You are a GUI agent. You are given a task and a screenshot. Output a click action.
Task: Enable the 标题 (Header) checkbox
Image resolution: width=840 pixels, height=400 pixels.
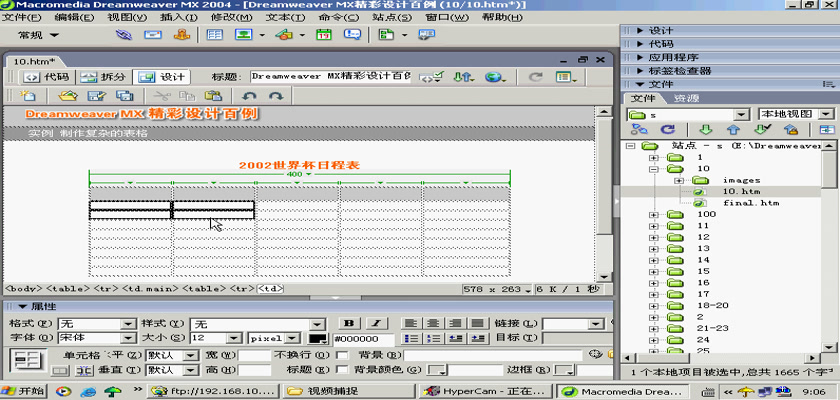pos(342,369)
